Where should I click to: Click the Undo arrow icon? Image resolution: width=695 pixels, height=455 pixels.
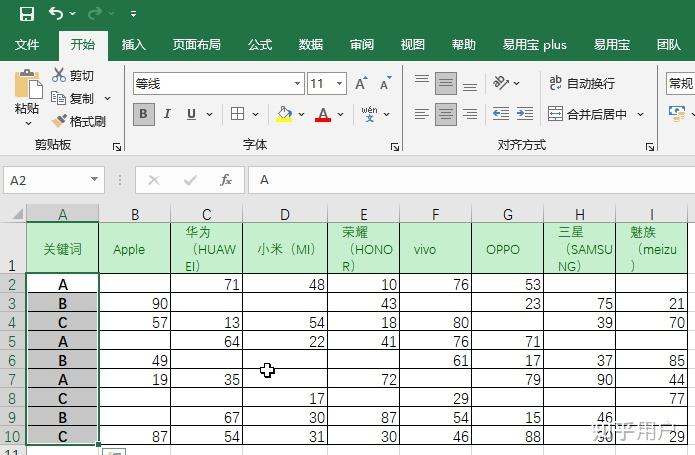pyautogui.click(x=55, y=13)
